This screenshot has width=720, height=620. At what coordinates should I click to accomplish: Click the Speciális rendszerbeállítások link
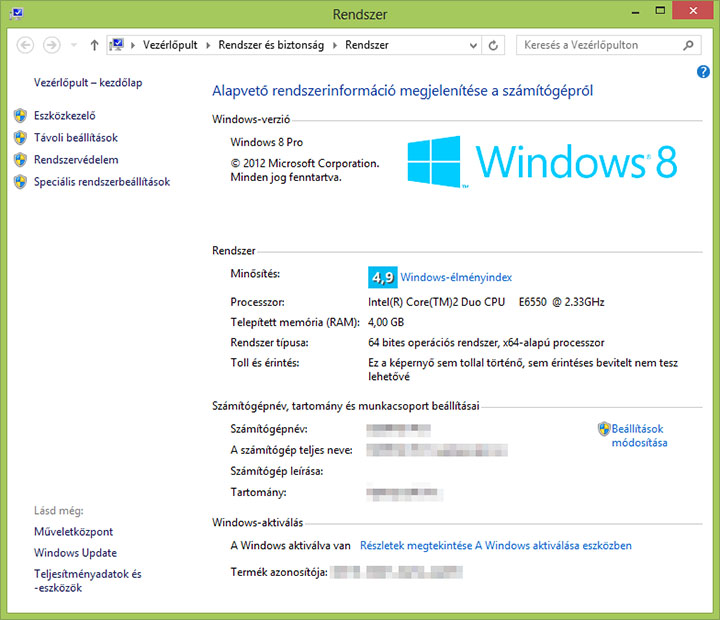point(101,182)
